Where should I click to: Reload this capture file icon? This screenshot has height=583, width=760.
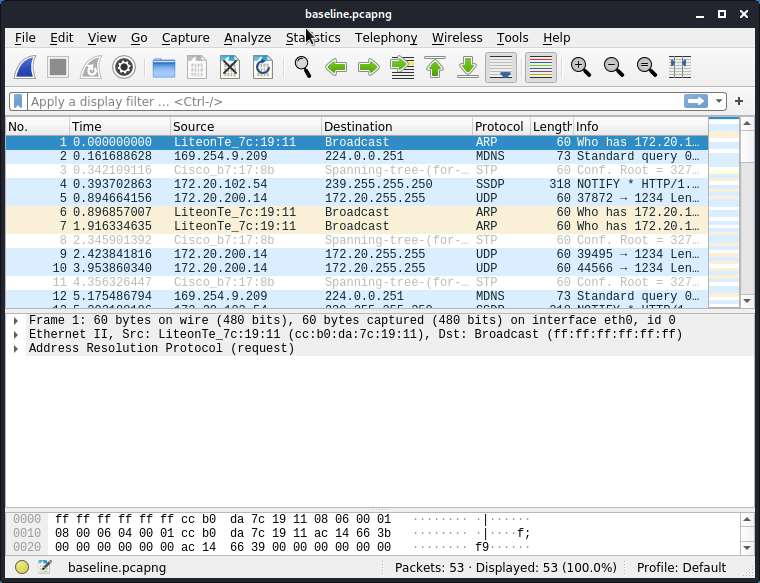tap(263, 67)
